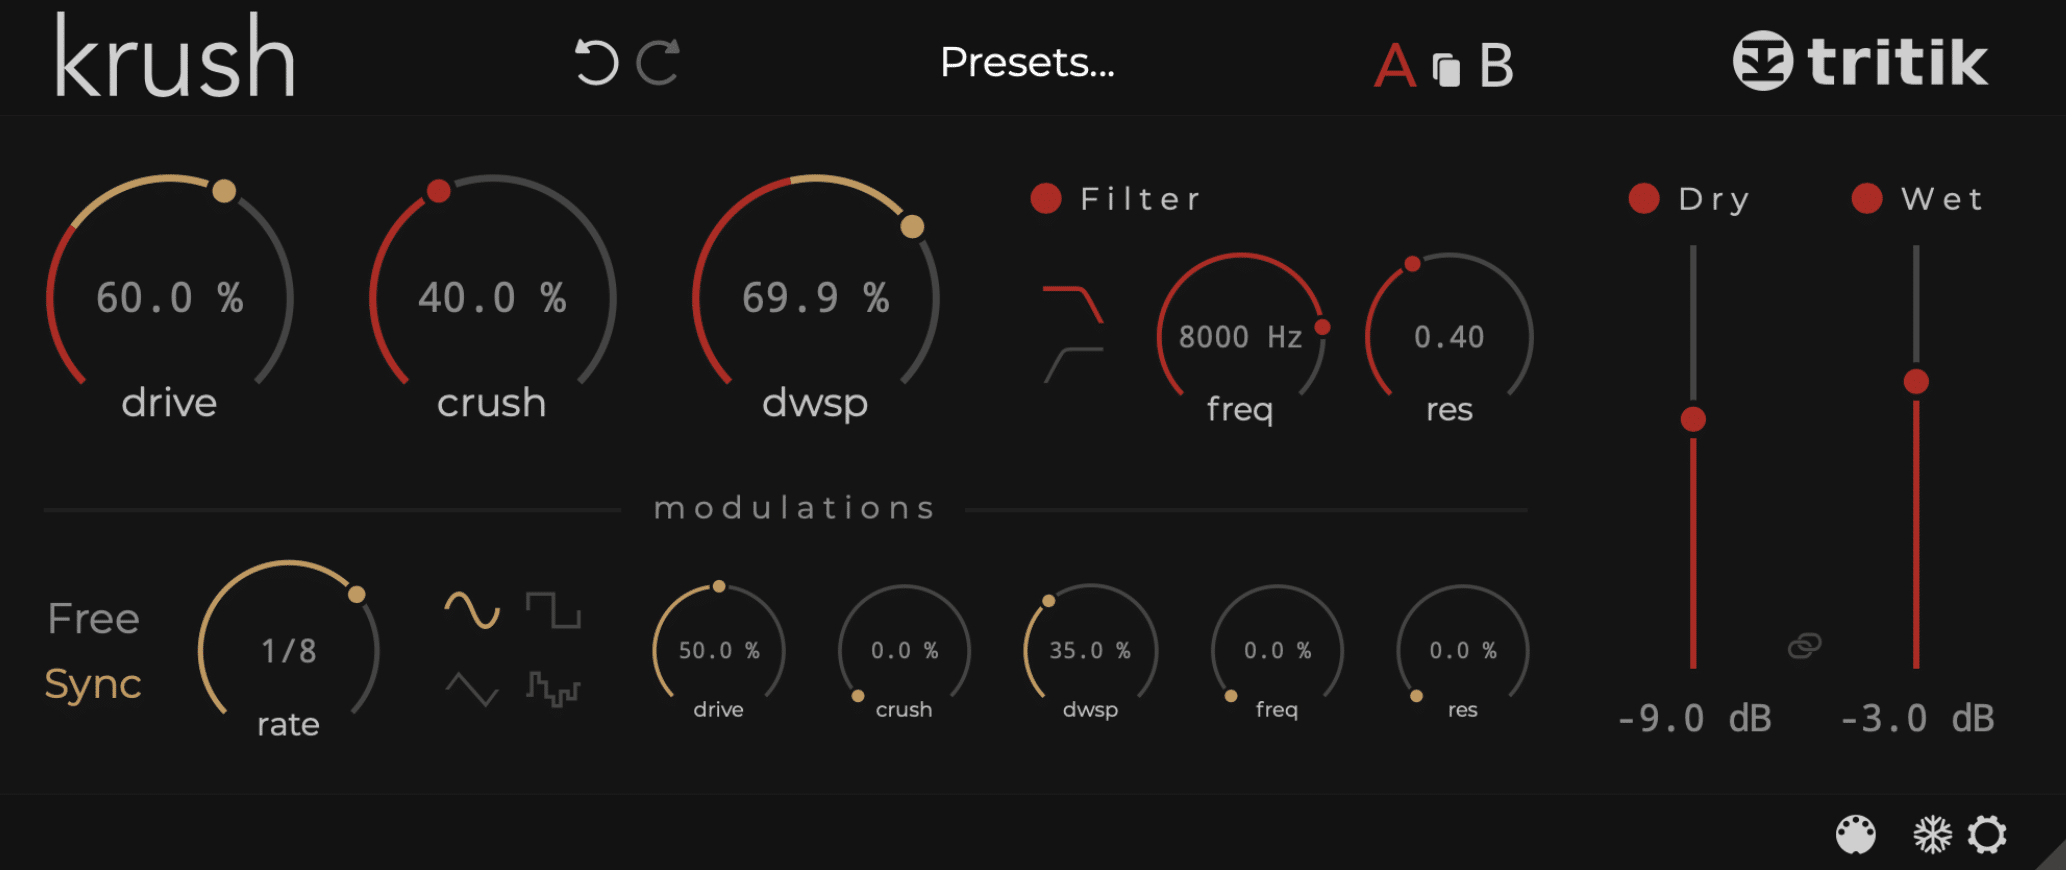
Task: Click the main crush knob handle
Action: [x=438, y=191]
